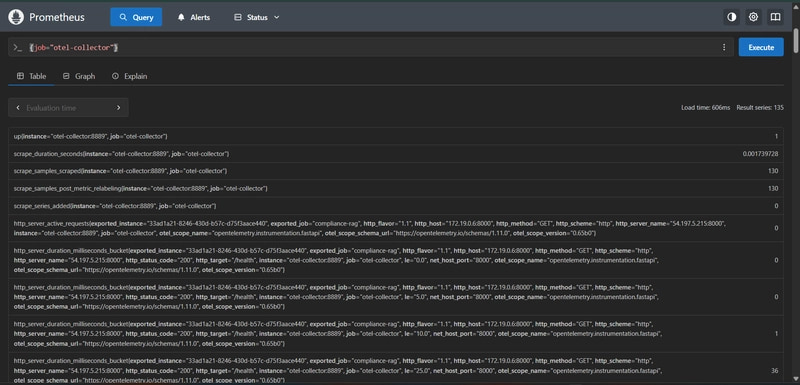This screenshot has height=385, width=800.
Task: Click the bucket series with le="10.0"
Action: coord(396,333)
